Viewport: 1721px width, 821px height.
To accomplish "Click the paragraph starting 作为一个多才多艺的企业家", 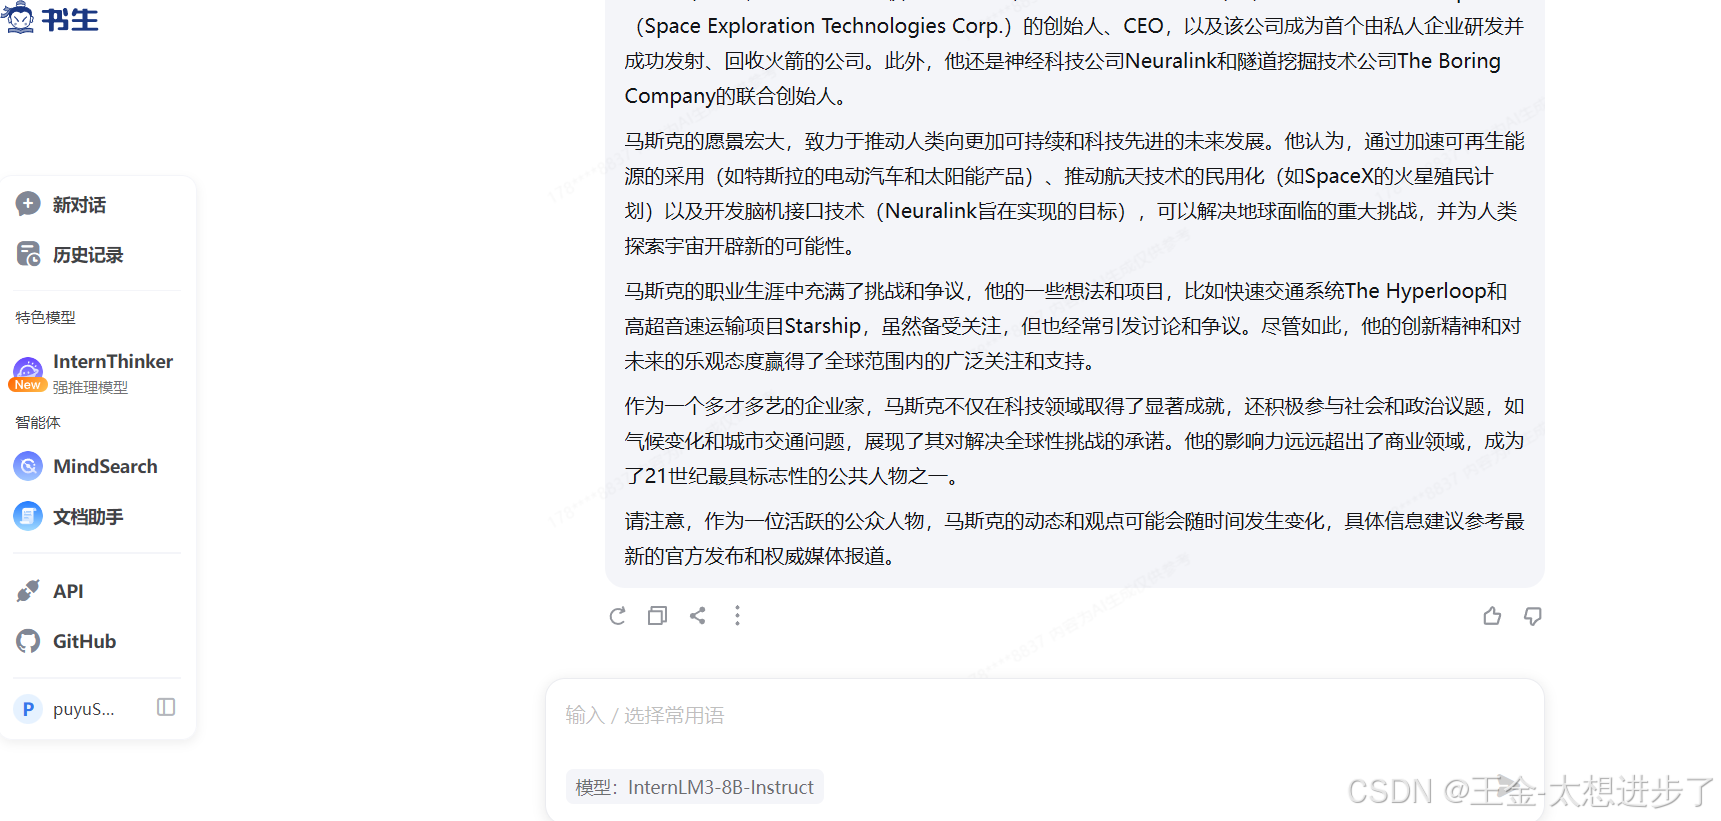I will pos(1074,441).
